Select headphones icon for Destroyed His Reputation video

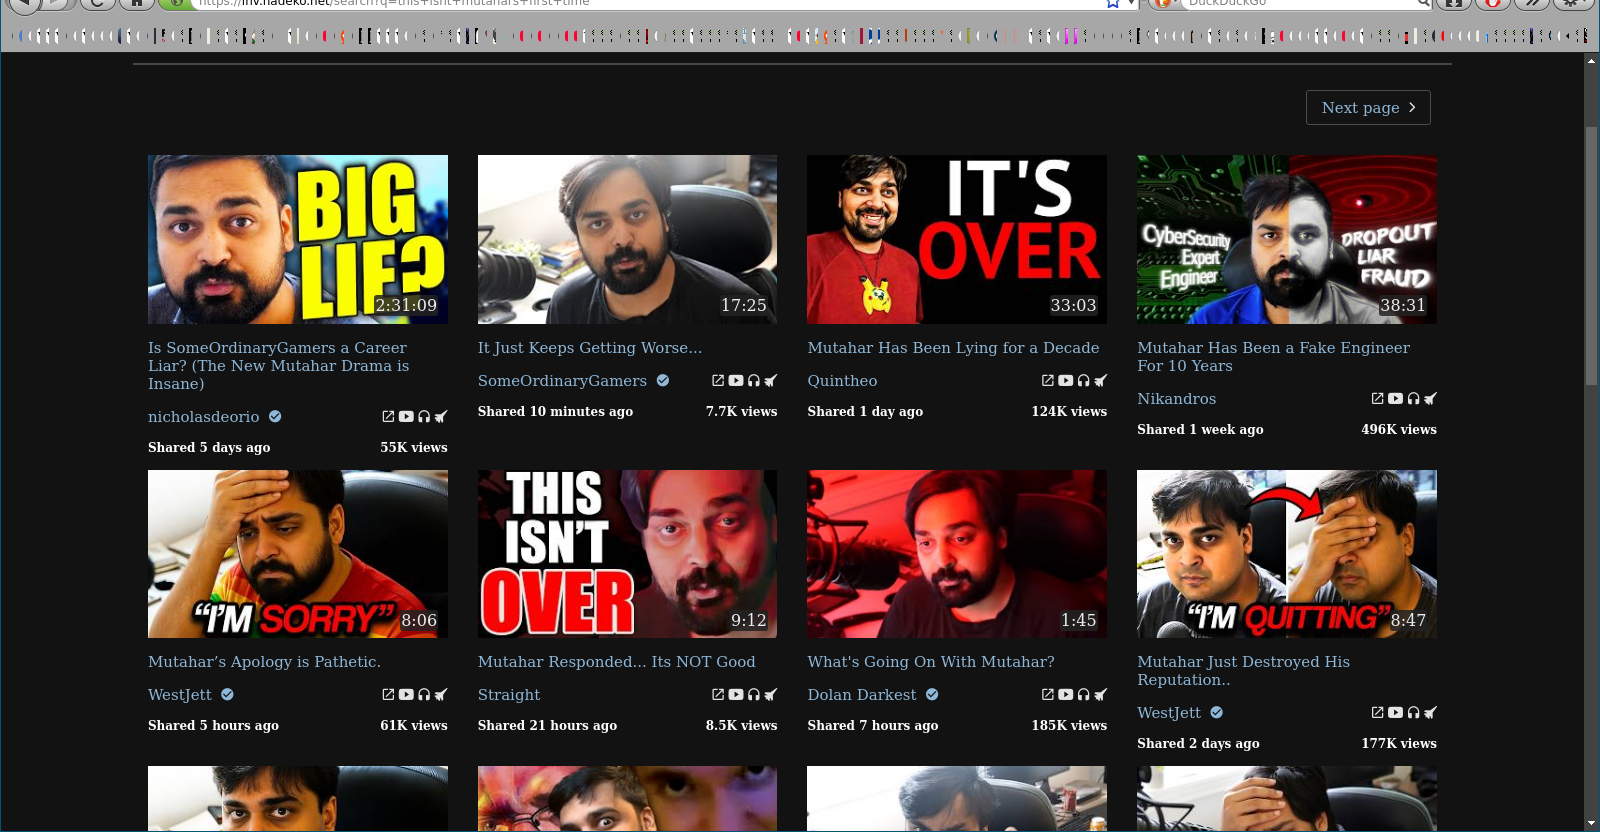coord(1414,713)
